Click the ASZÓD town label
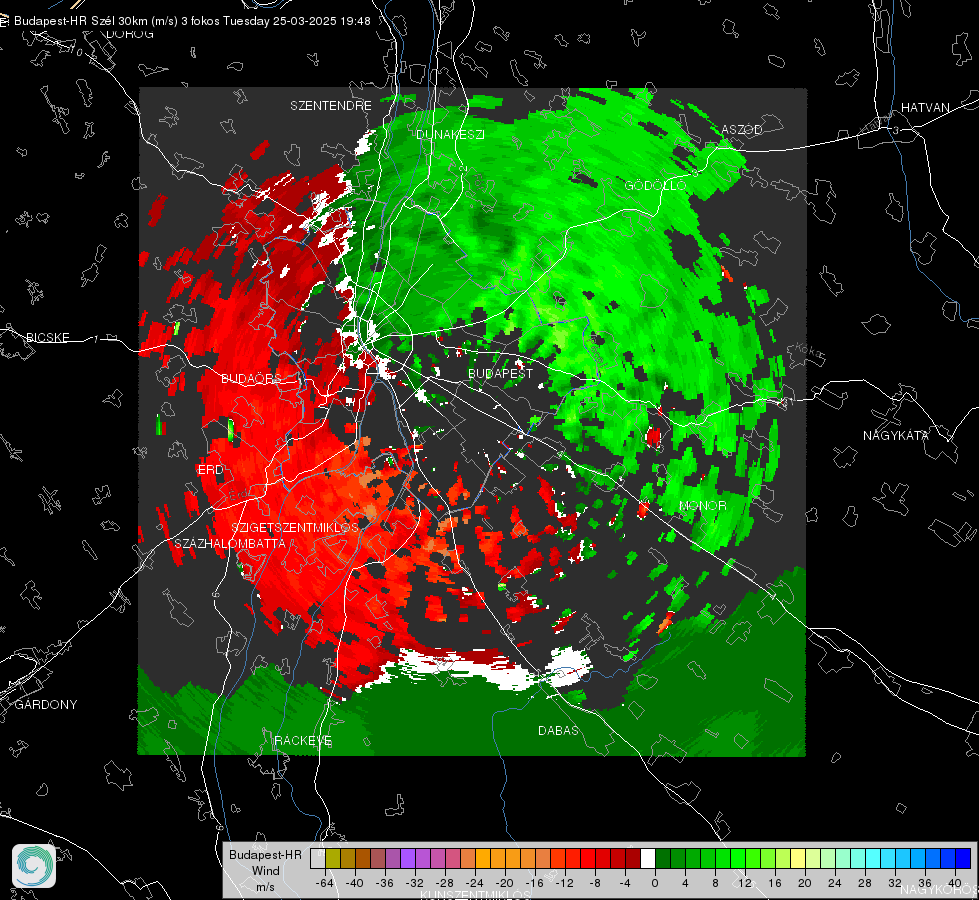 click(x=742, y=129)
